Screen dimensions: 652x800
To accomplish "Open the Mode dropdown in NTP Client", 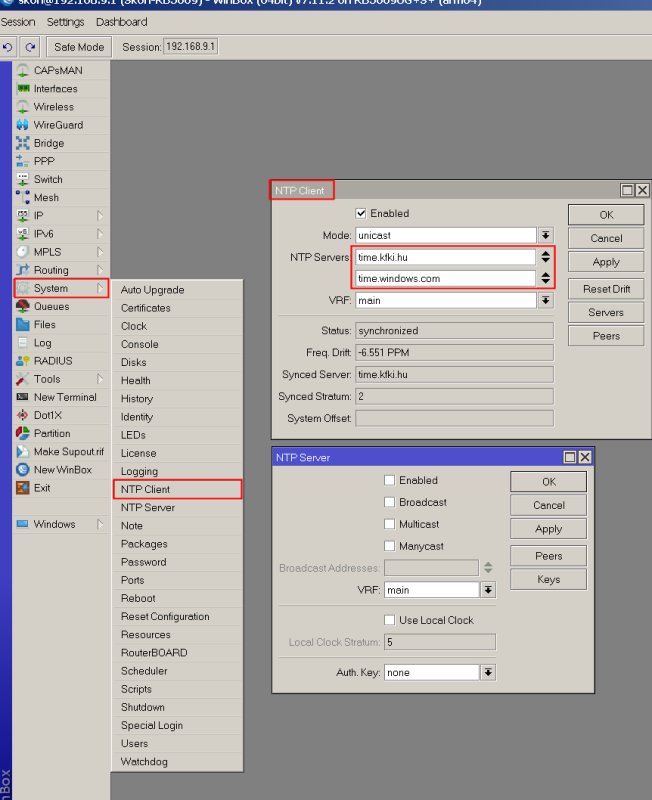I will 546,235.
